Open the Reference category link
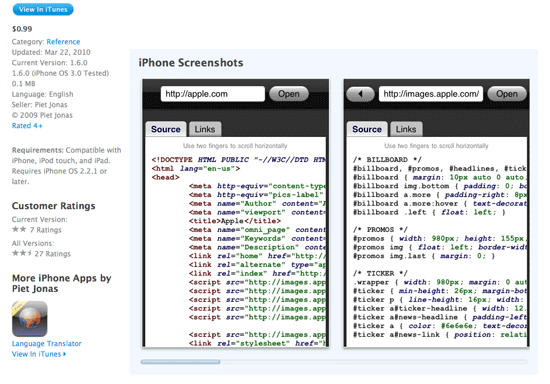This screenshot has height=384, width=550. pos(63,42)
